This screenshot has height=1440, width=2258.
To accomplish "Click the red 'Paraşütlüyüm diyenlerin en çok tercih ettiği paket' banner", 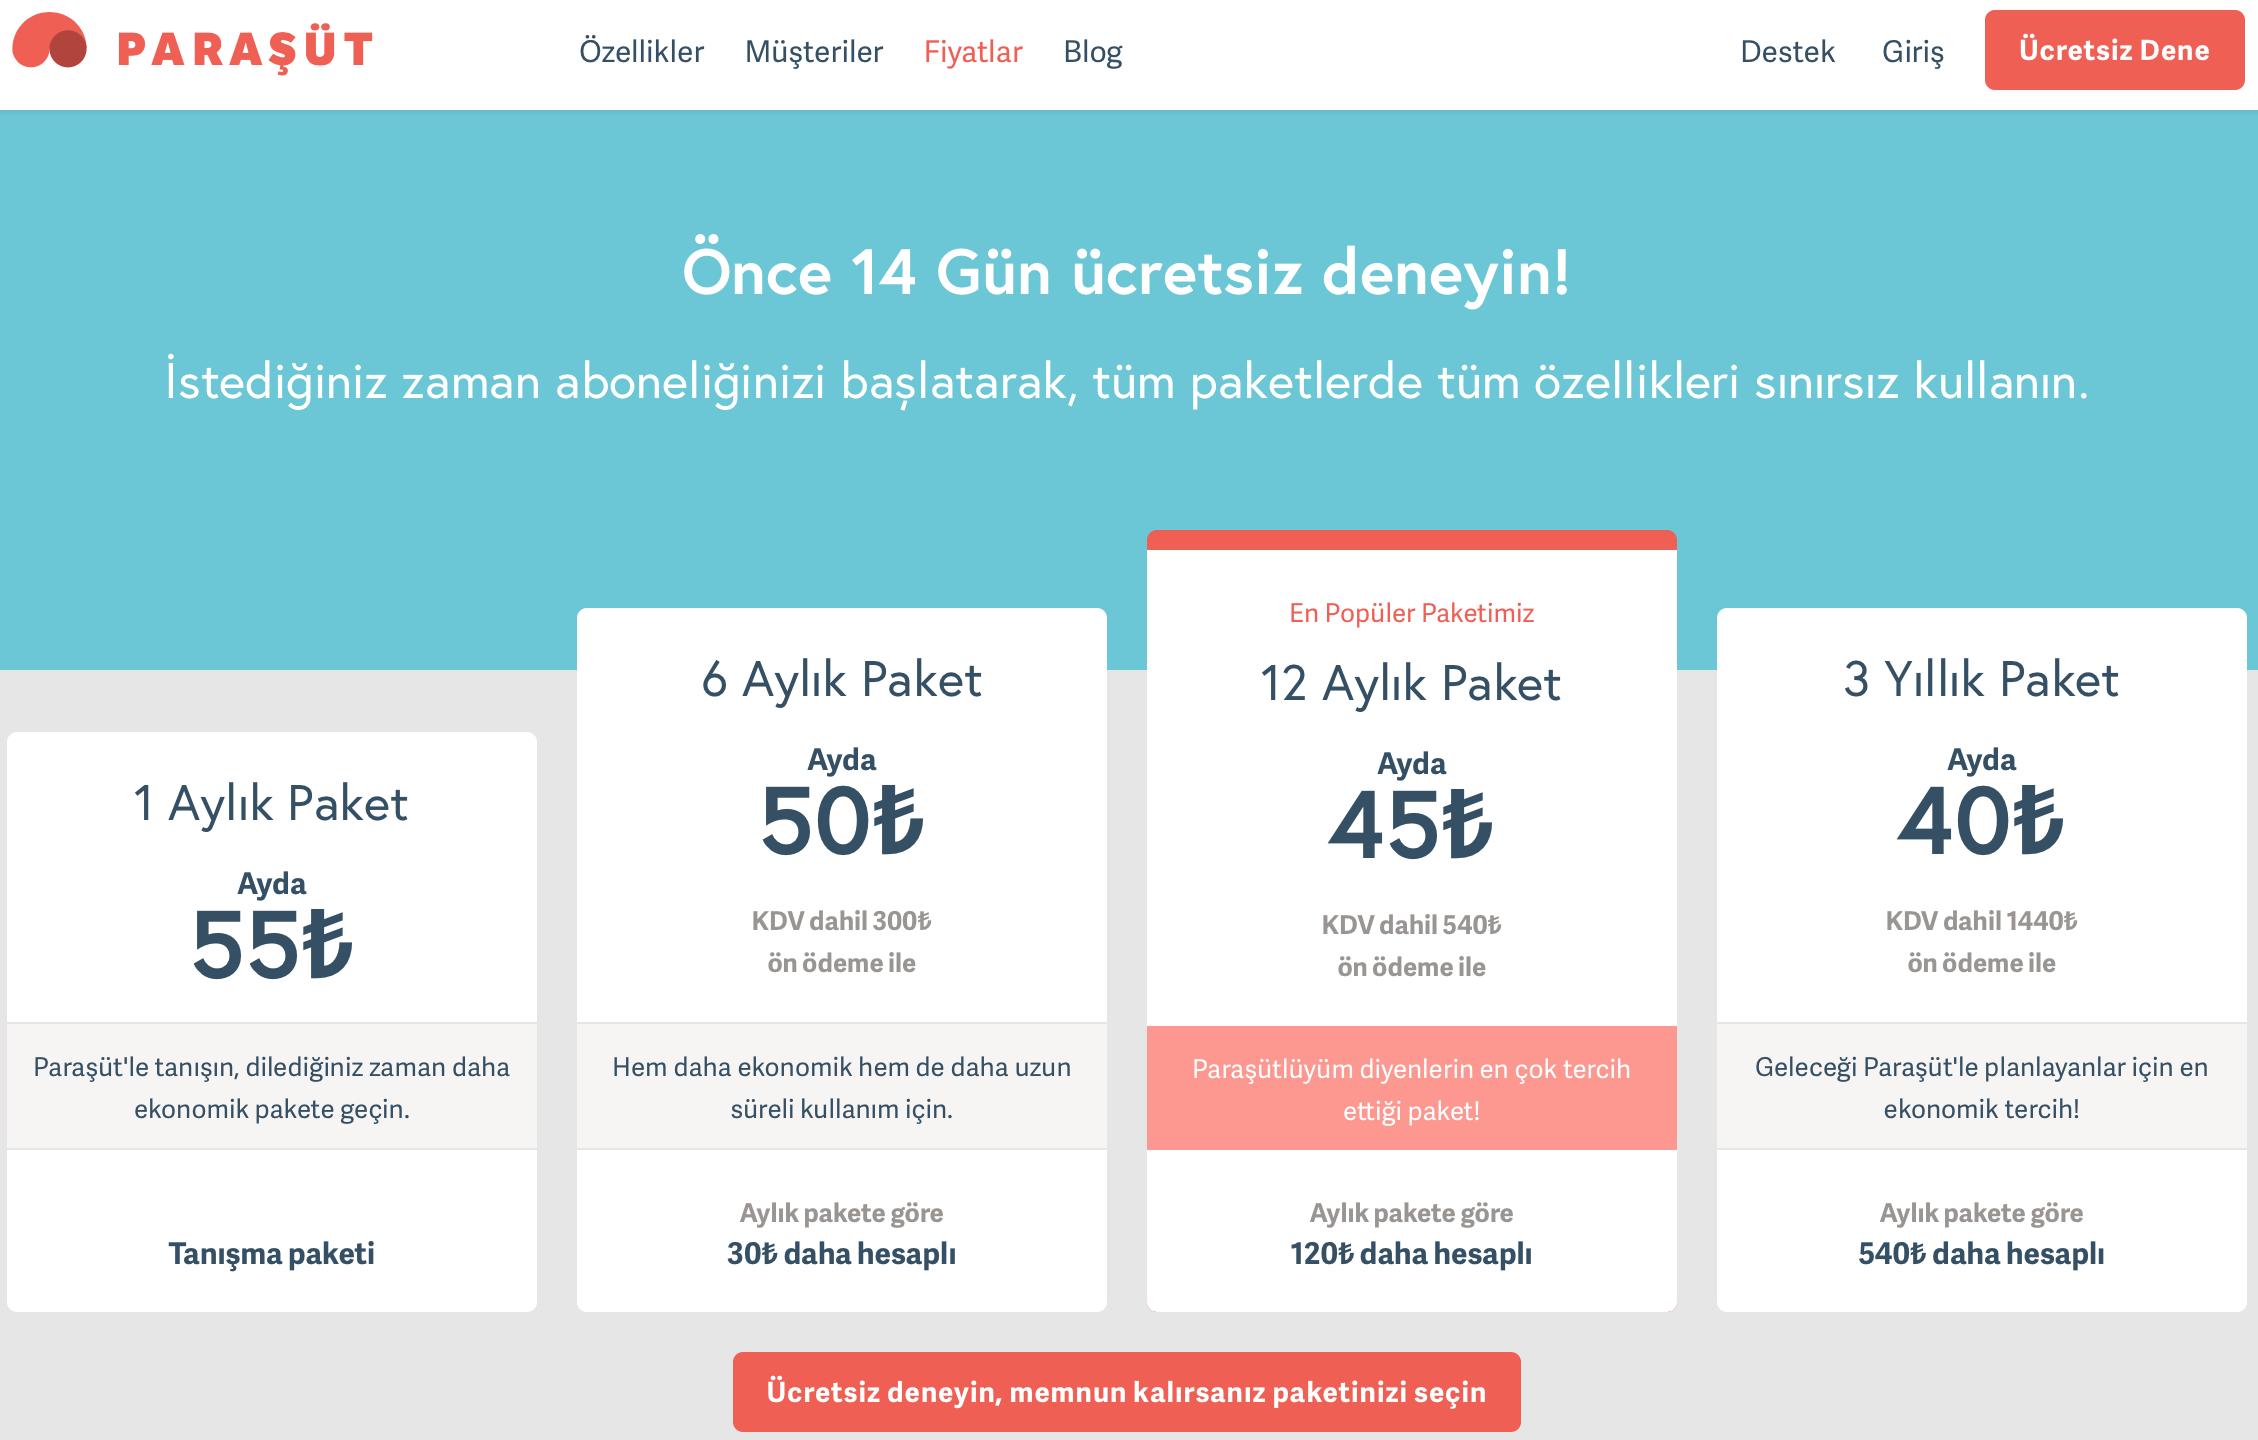I will (1411, 1088).
